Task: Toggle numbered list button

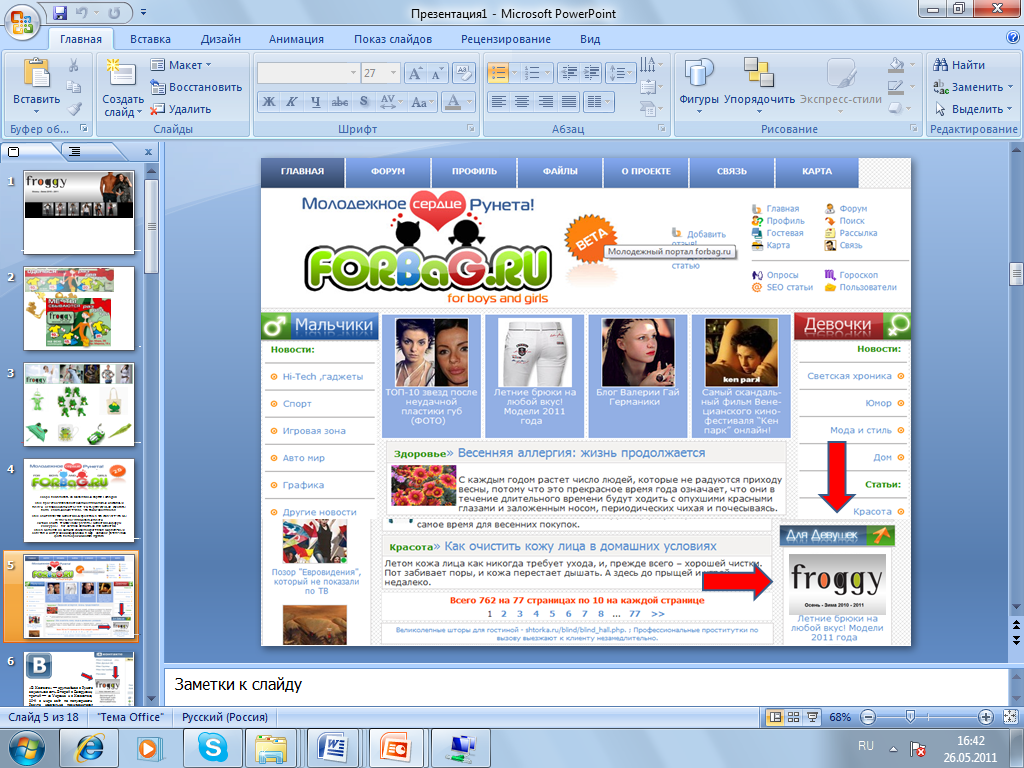Action: tap(533, 72)
